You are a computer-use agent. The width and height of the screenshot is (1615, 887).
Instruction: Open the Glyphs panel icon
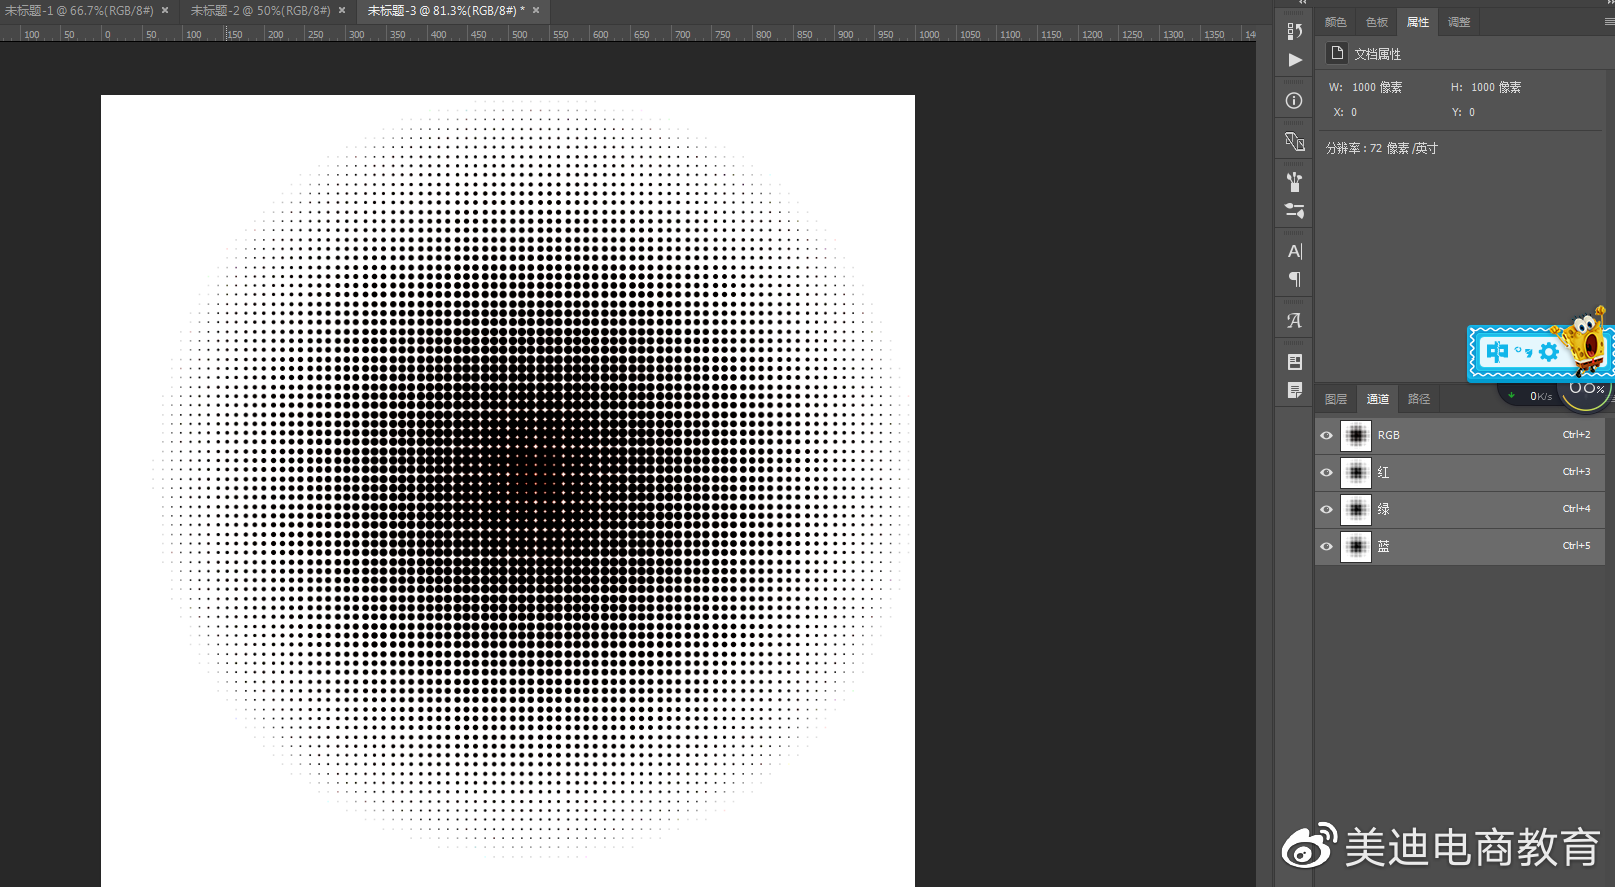pyautogui.click(x=1294, y=321)
